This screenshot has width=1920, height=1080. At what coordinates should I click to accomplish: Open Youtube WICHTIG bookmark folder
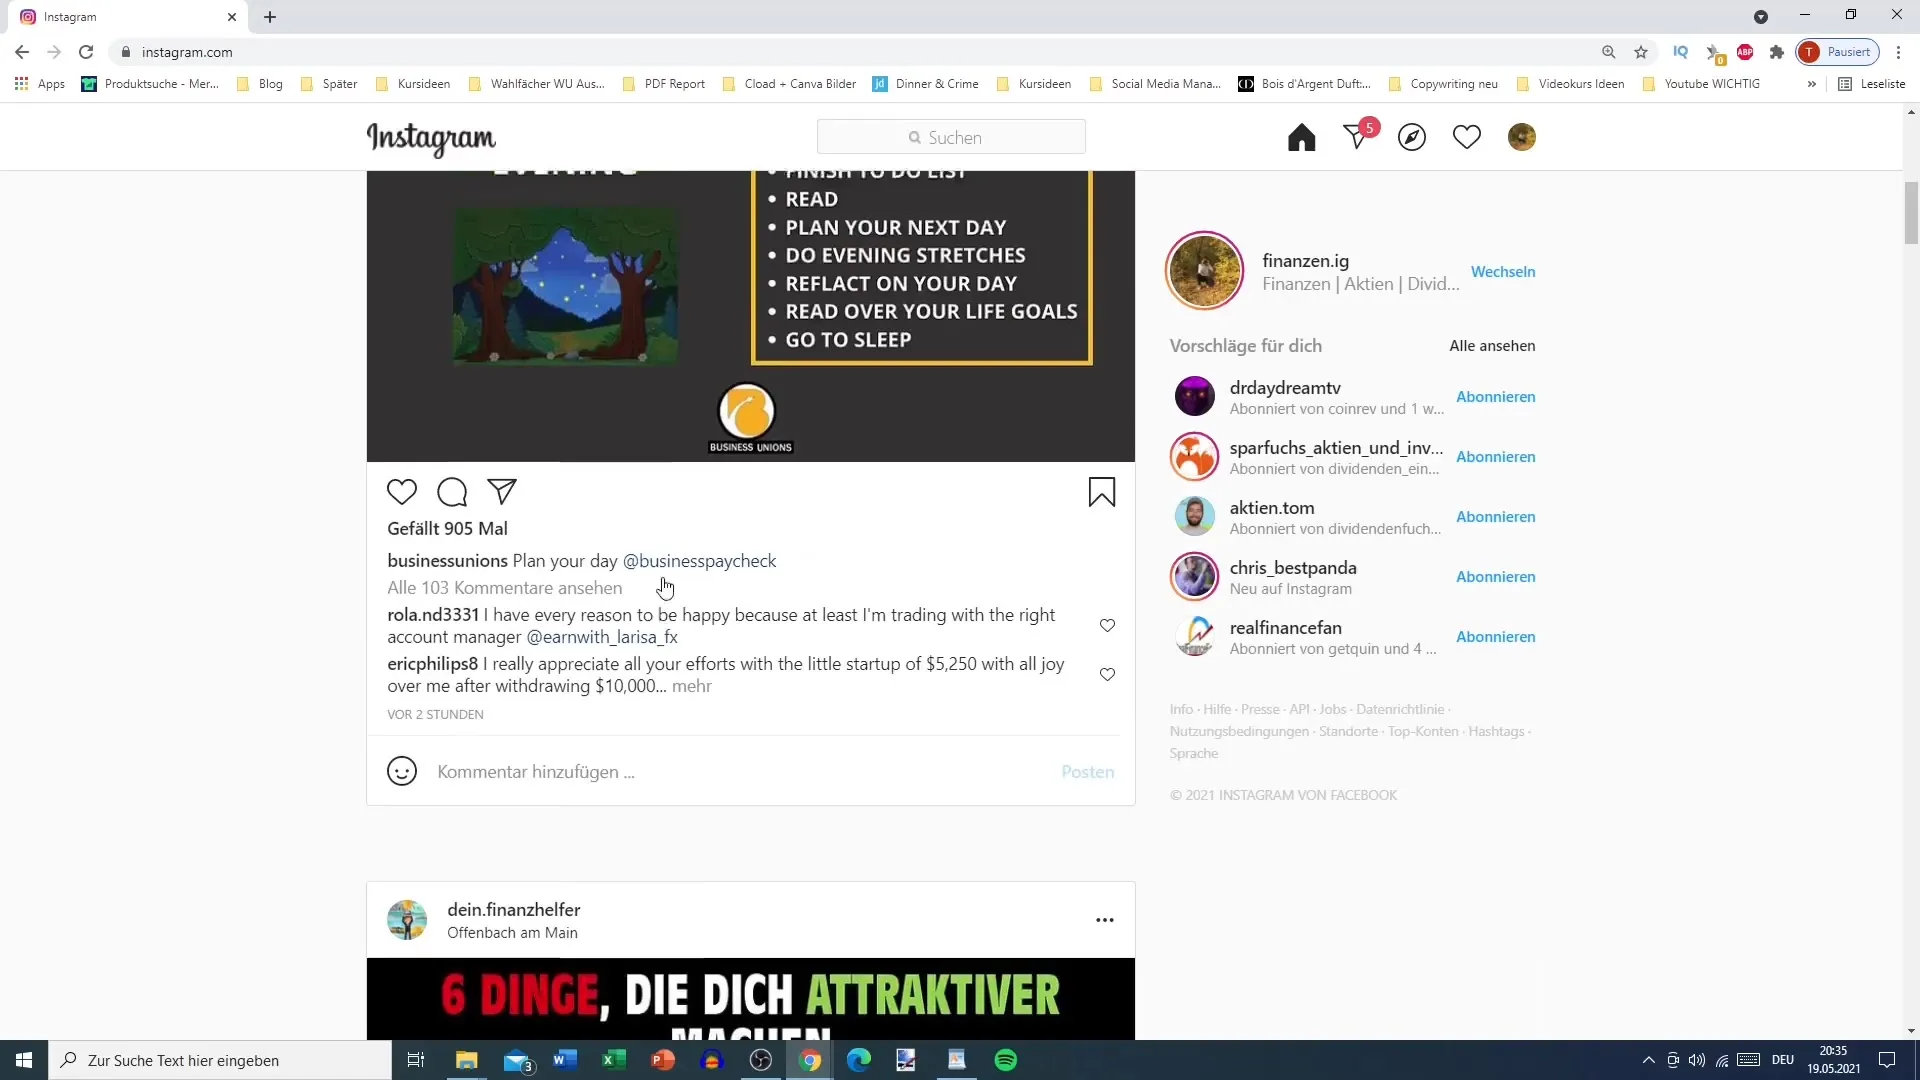1702,84
